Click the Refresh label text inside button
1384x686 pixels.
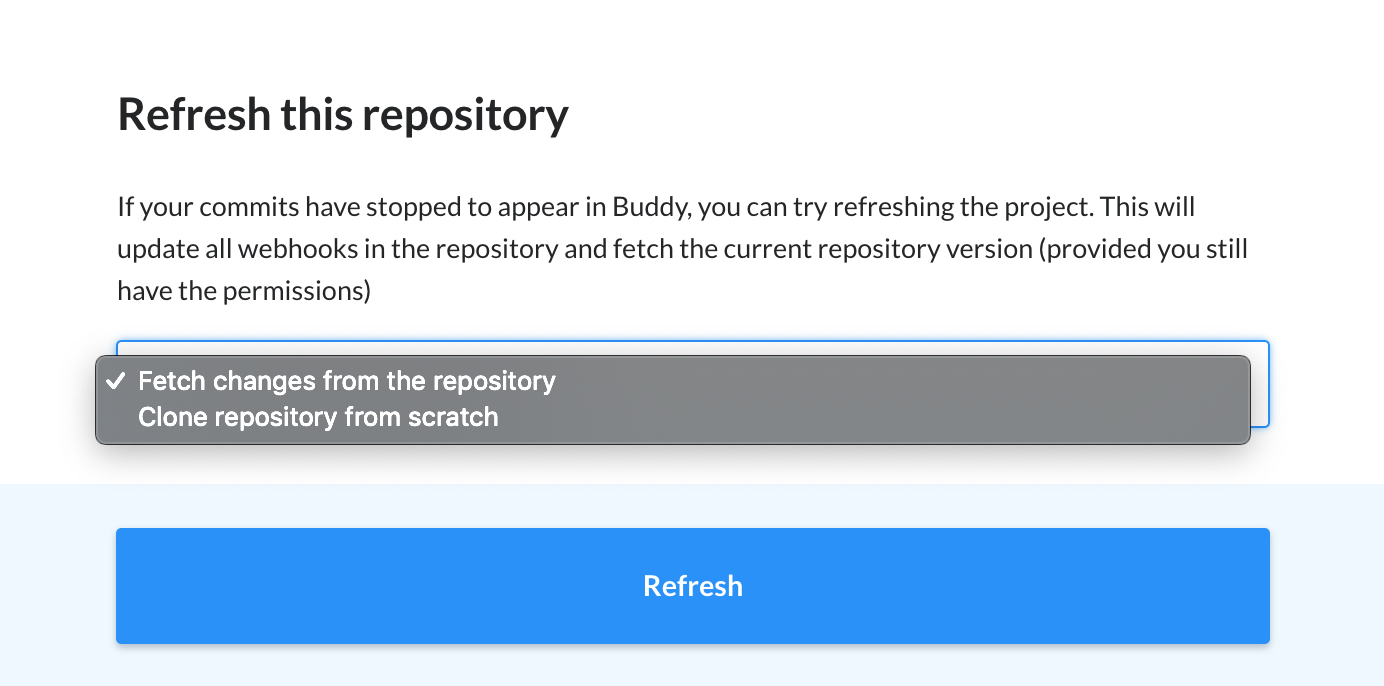pyautogui.click(x=693, y=586)
